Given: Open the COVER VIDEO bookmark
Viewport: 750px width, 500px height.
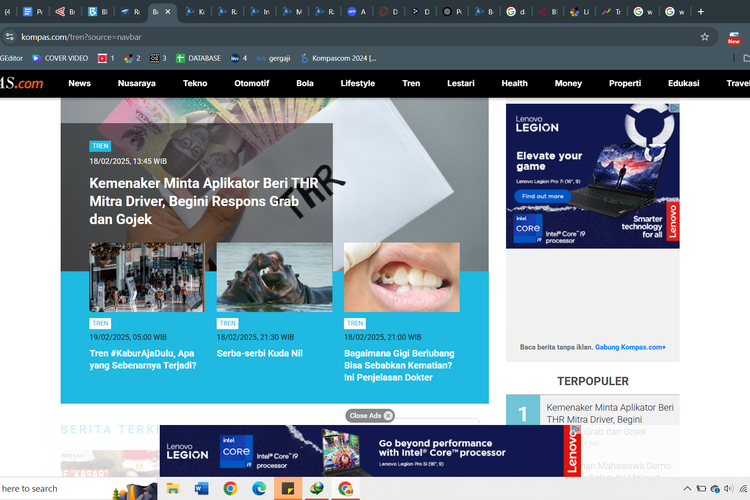Looking at the screenshot, I should pyautogui.click(x=60, y=59).
